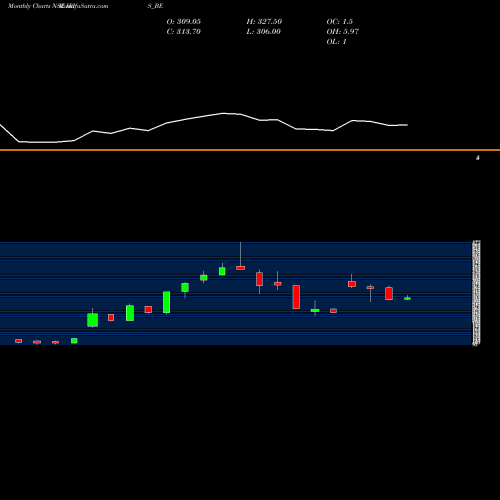Click the "OC: 1.5" reading

click(340, 22)
